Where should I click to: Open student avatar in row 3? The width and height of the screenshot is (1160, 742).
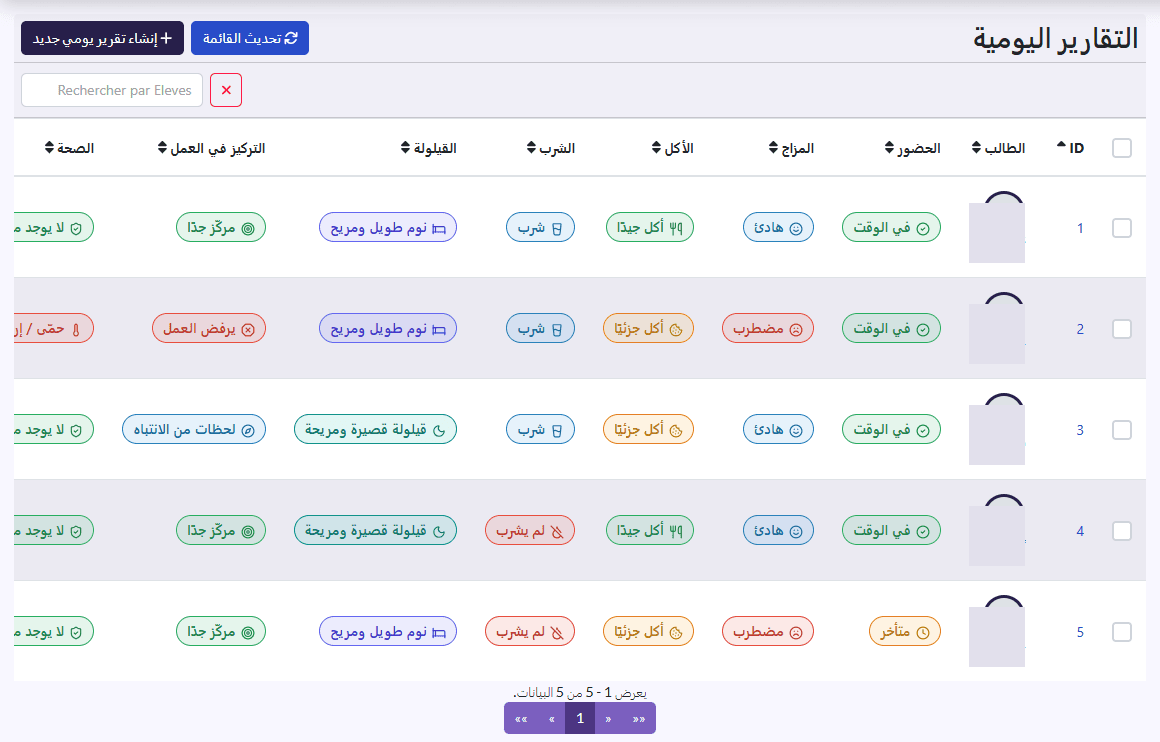997,430
